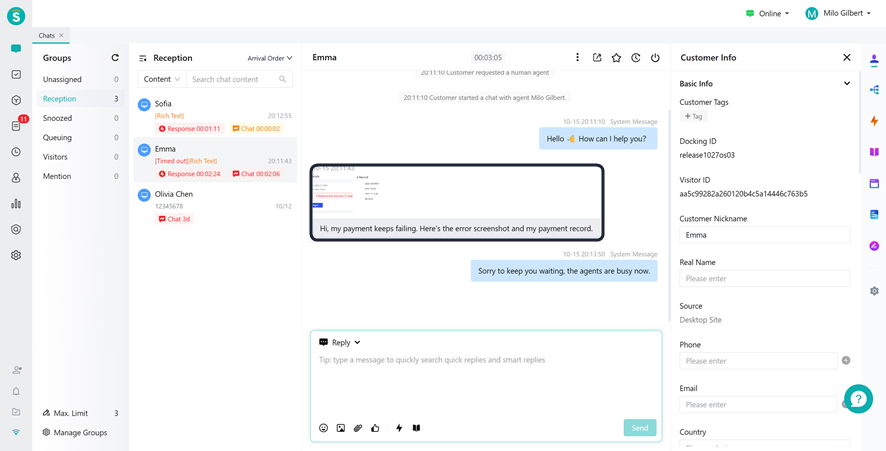Click the Reception list filter icon

143,58
